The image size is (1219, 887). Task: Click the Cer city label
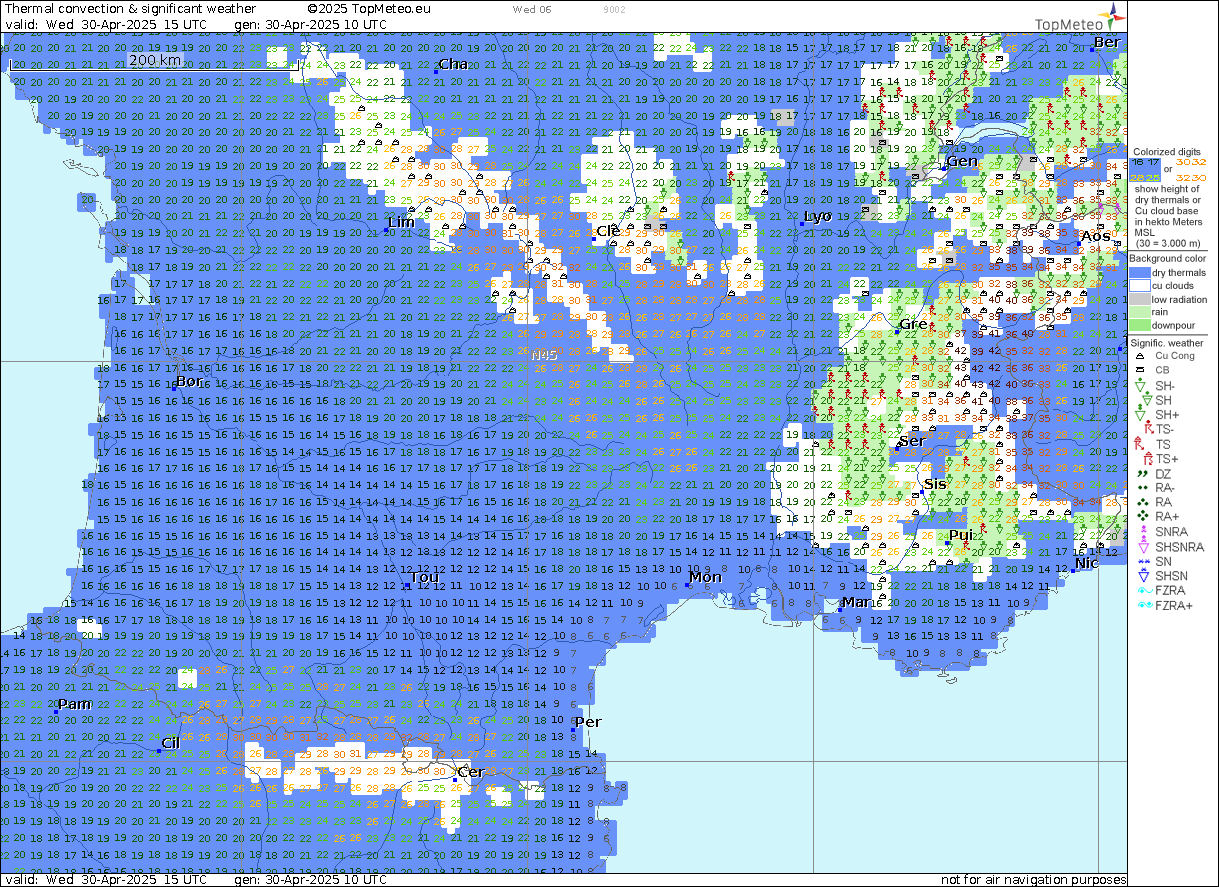tap(470, 772)
